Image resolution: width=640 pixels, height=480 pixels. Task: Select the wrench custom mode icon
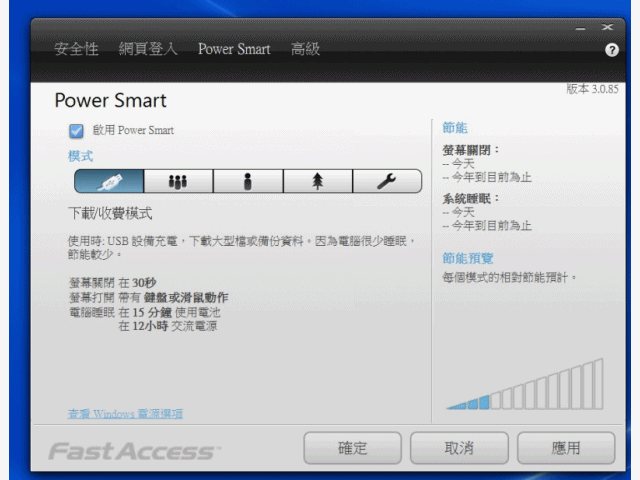click(x=387, y=181)
